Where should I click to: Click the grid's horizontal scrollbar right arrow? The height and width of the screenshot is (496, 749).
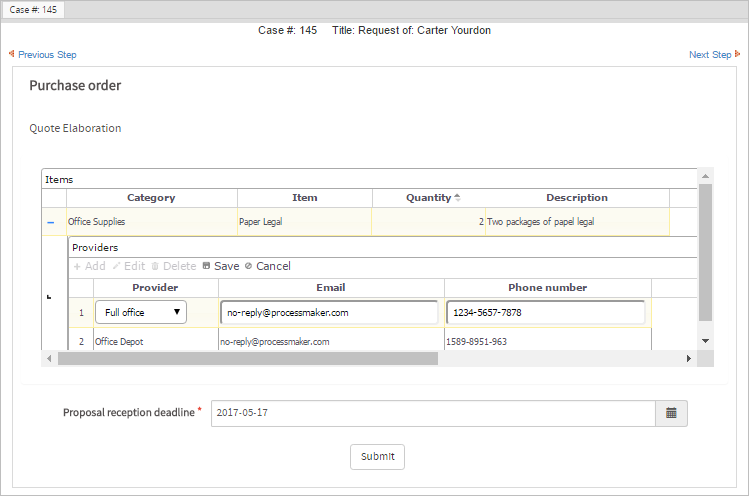[688, 358]
